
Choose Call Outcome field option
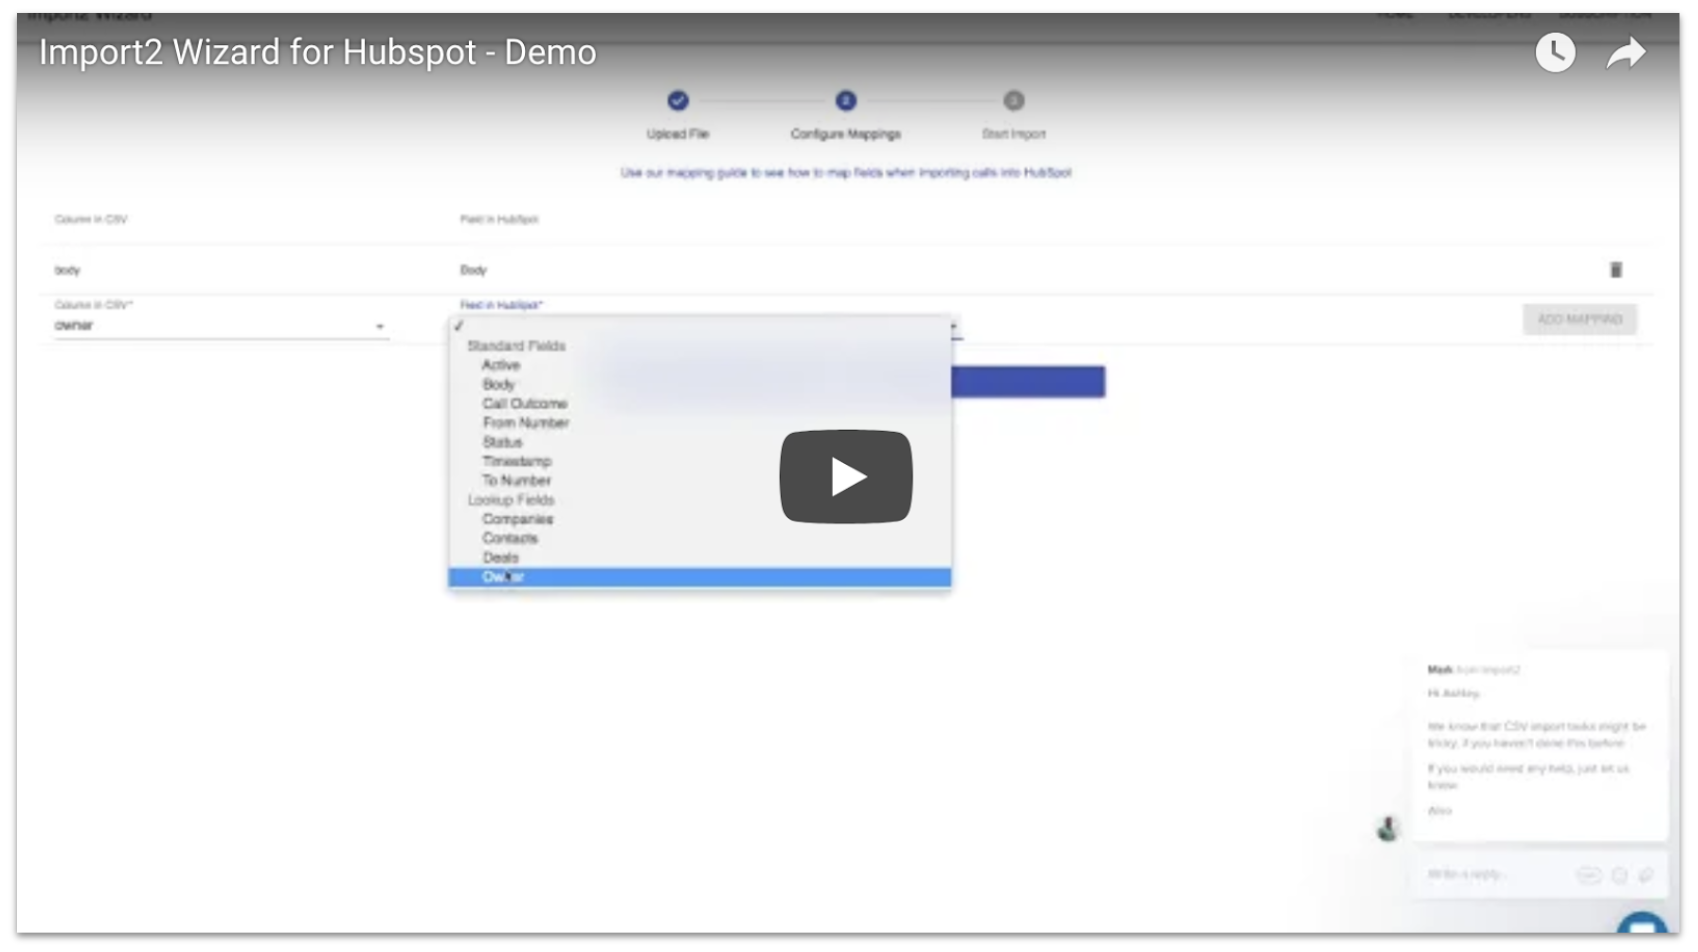click(x=525, y=404)
